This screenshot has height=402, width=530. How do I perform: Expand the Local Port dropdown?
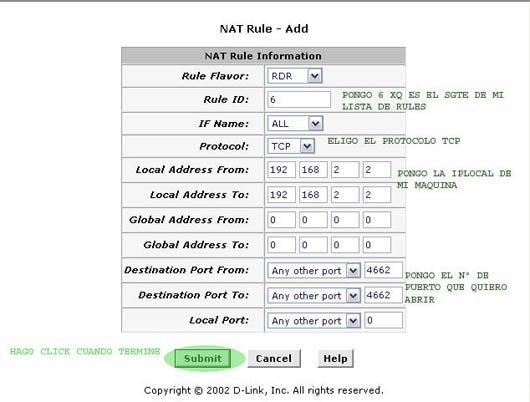pyautogui.click(x=314, y=321)
